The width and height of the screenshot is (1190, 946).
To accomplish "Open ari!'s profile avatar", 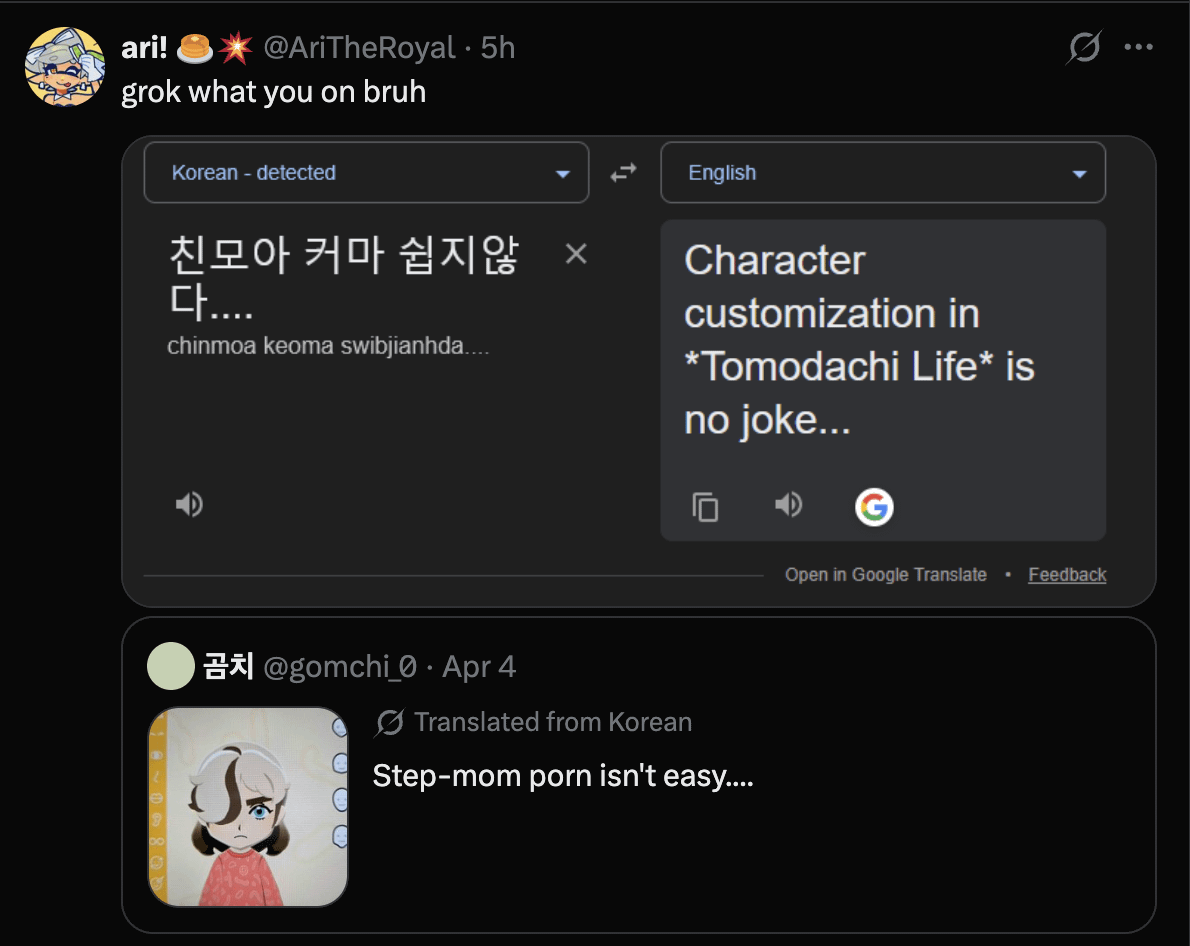I will 64,67.
